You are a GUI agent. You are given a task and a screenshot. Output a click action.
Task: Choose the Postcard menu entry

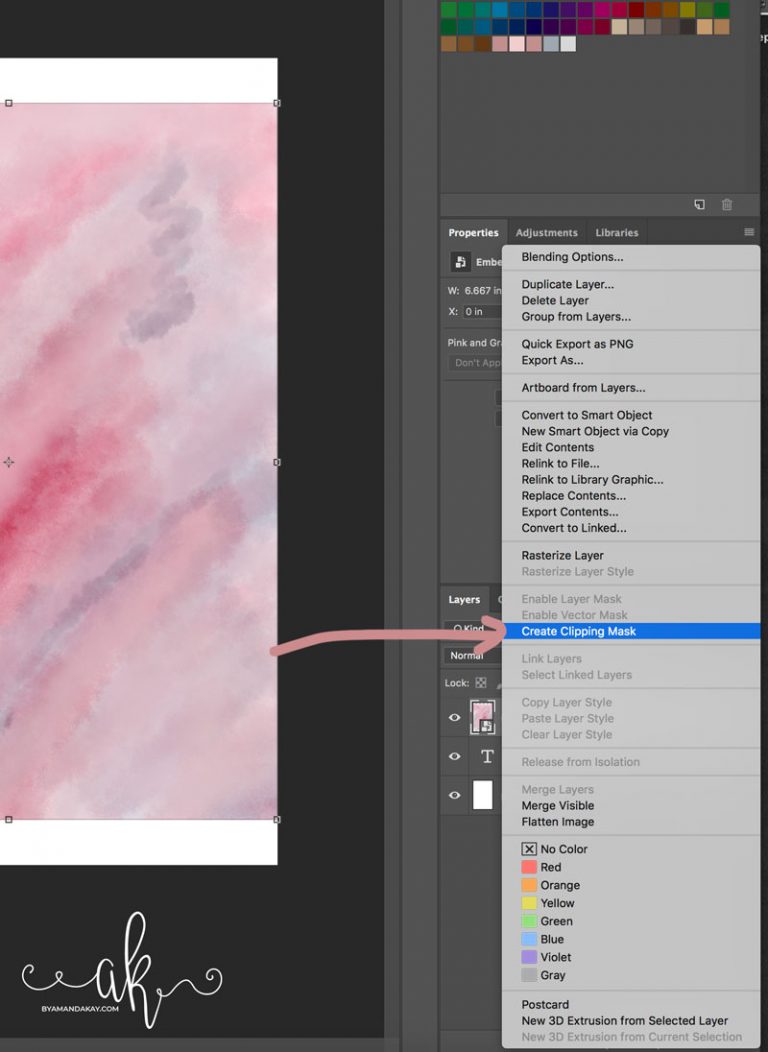point(545,1005)
